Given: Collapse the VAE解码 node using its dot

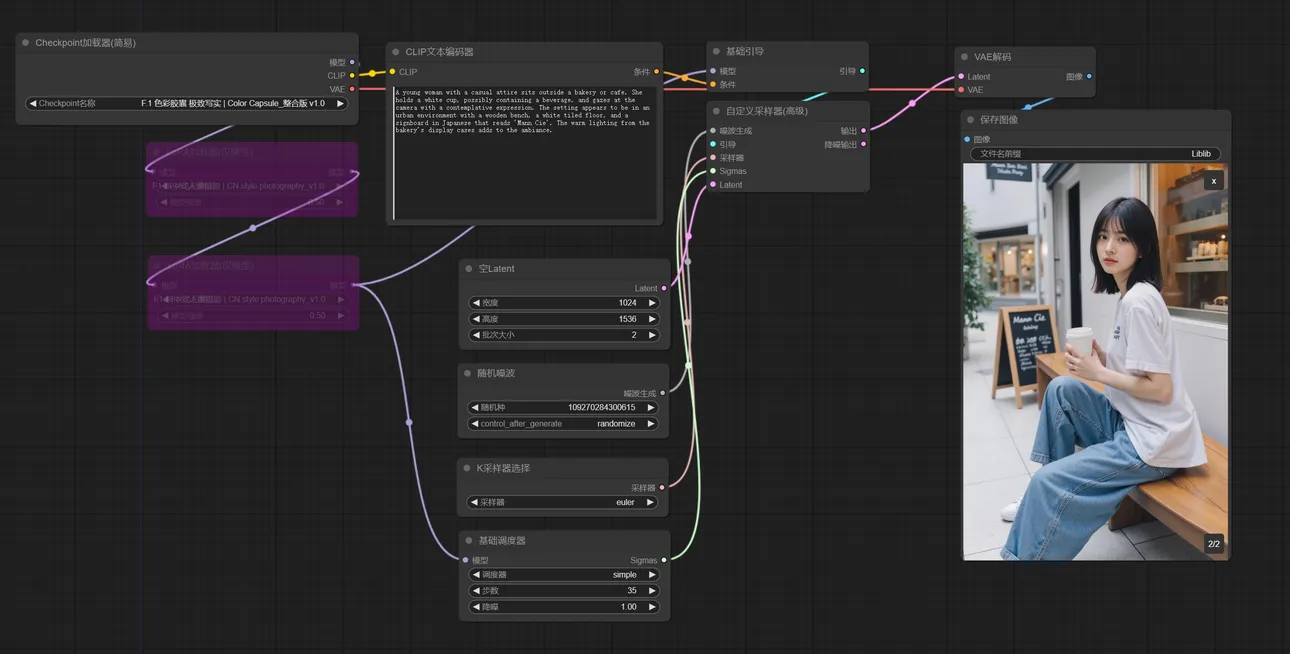Looking at the screenshot, I should [x=965, y=57].
